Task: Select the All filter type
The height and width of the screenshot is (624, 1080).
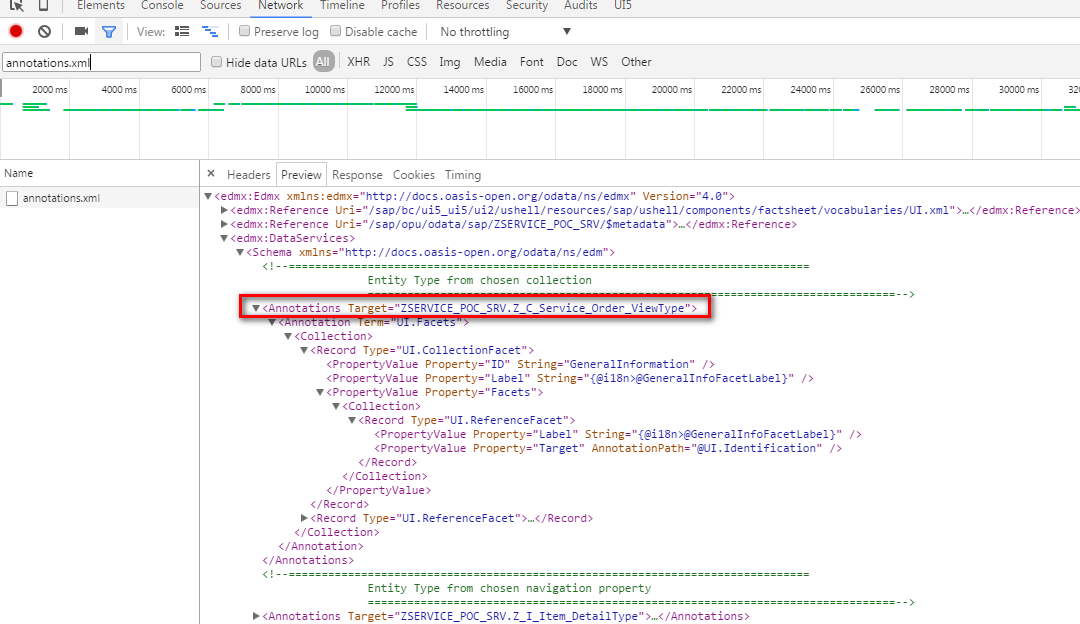Action: (x=323, y=61)
